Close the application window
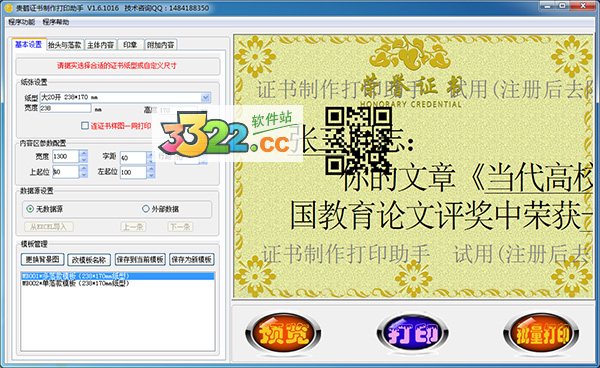 [583, 6]
